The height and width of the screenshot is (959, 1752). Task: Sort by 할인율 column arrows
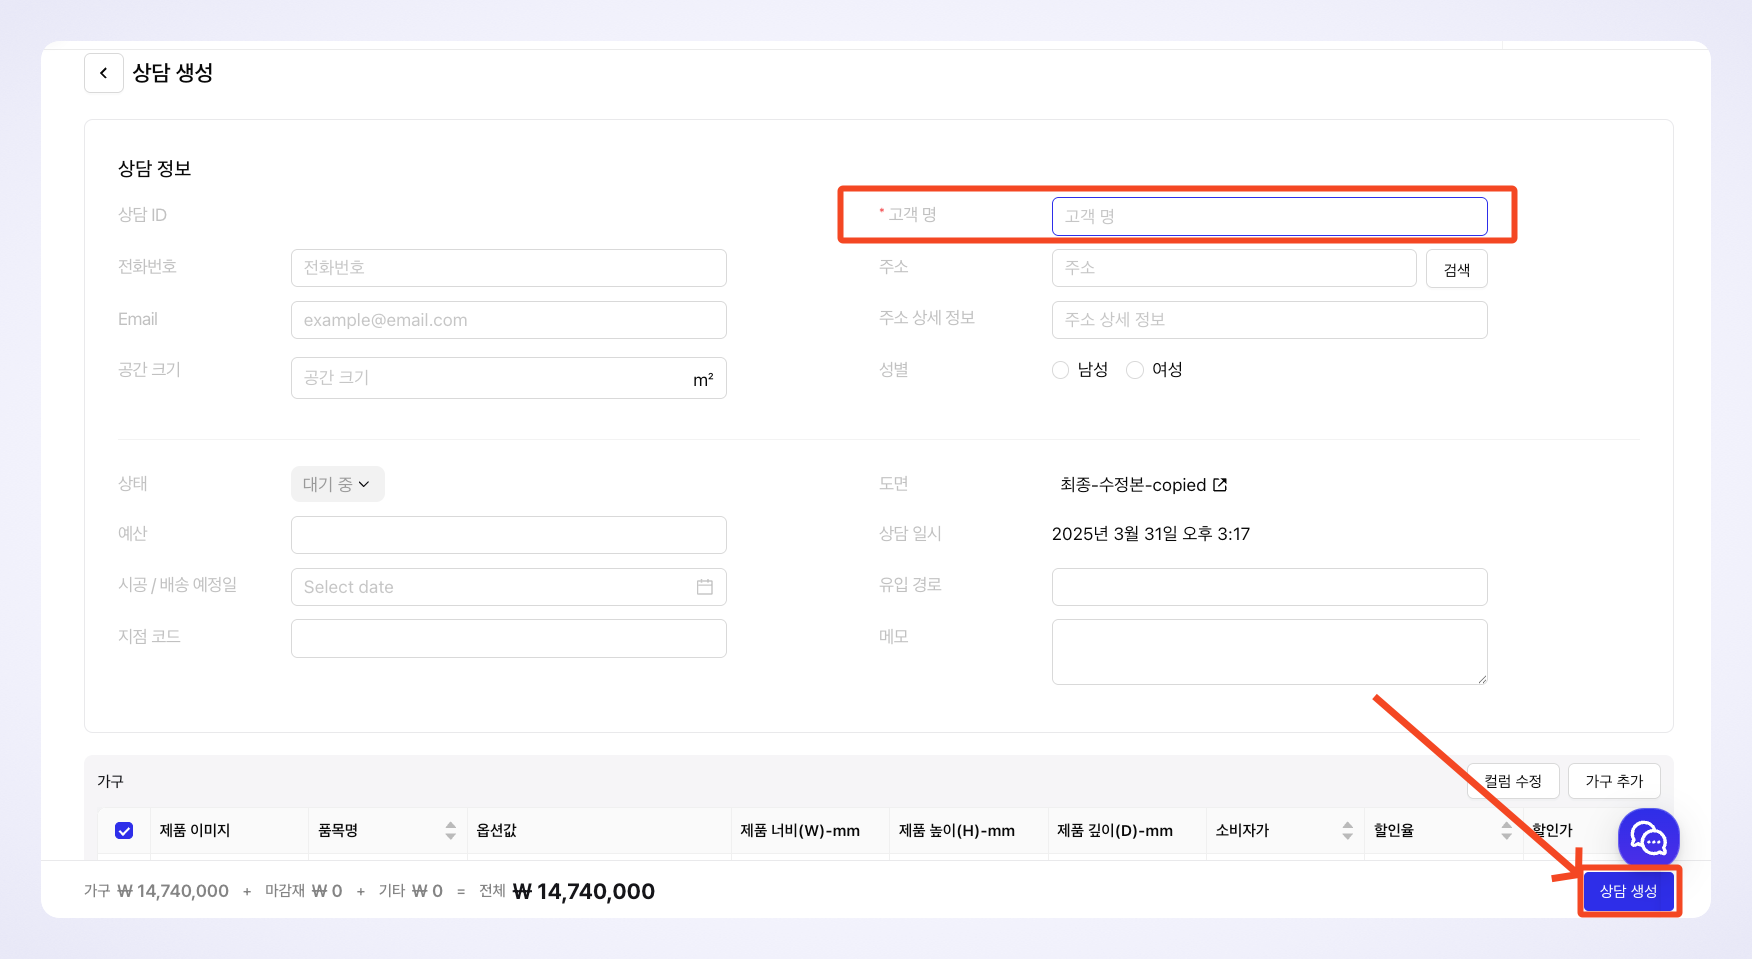[1506, 830]
